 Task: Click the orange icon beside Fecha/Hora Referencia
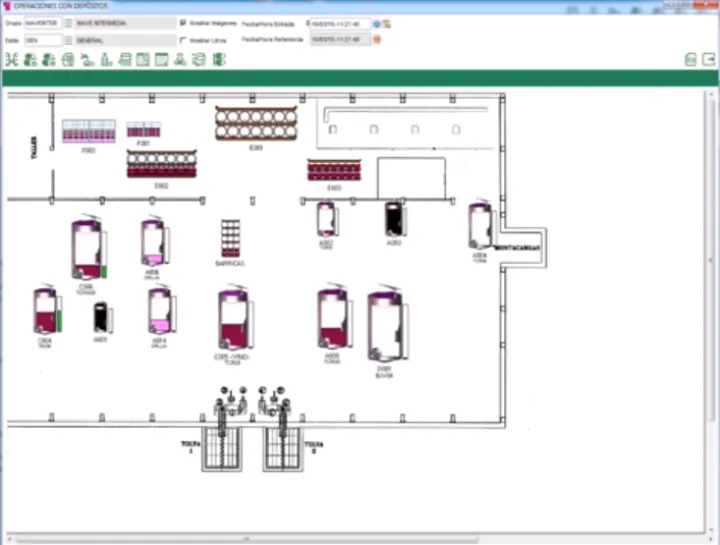(378, 40)
